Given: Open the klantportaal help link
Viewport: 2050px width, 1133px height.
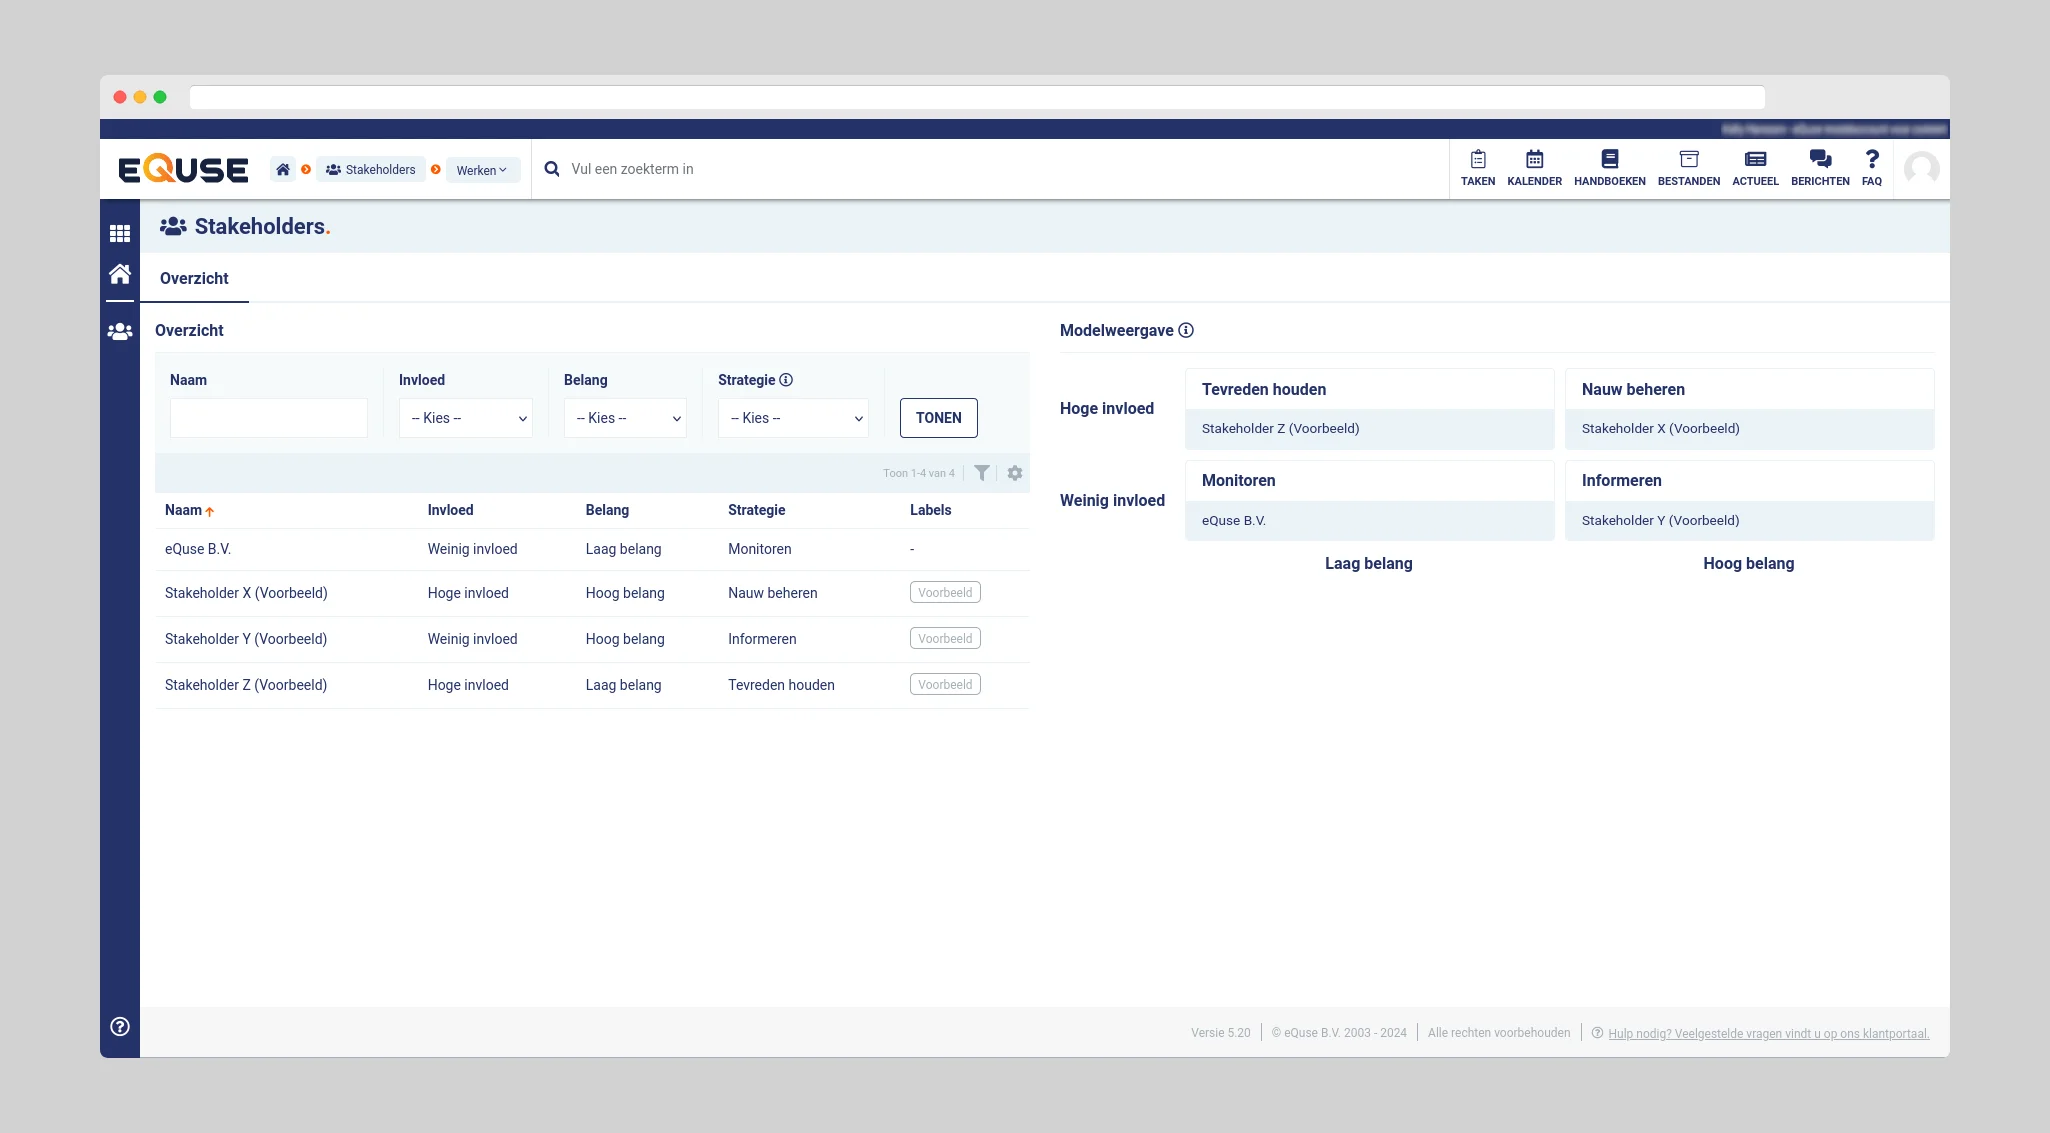Looking at the screenshot, I should pos(1768,1033).
